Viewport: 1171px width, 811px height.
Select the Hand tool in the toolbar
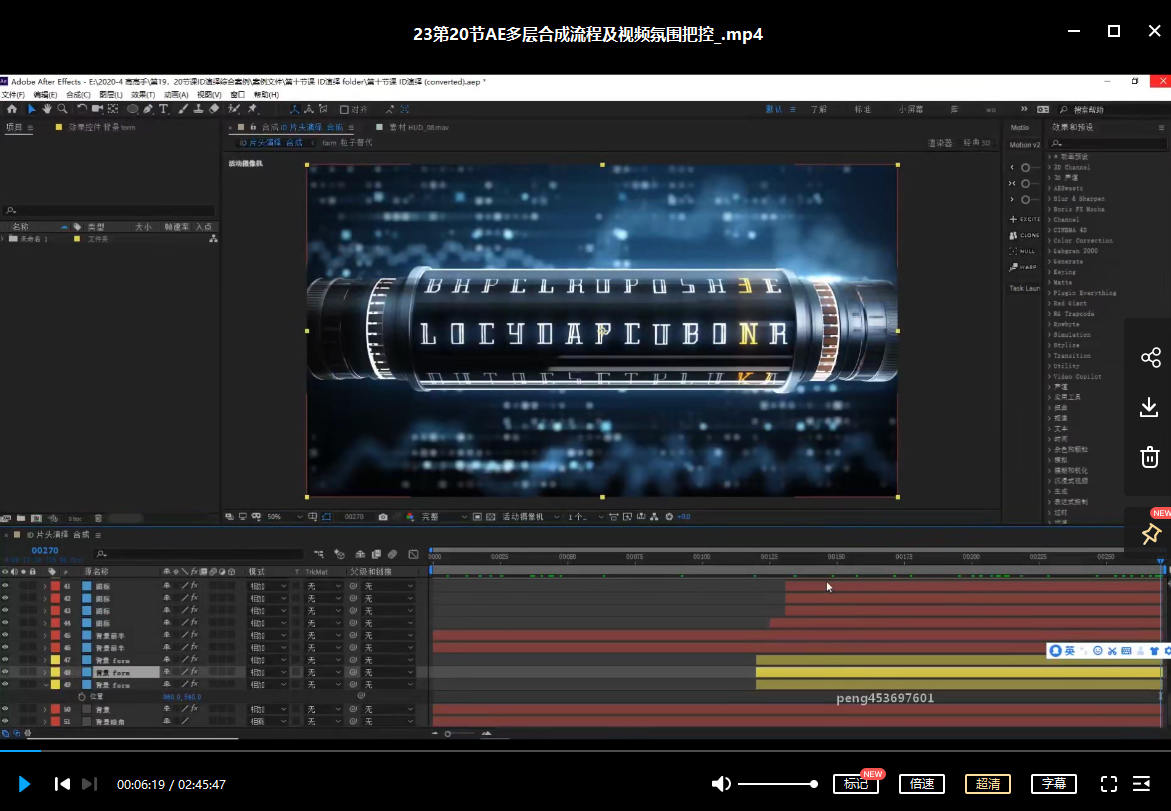[x=46, y=109]
